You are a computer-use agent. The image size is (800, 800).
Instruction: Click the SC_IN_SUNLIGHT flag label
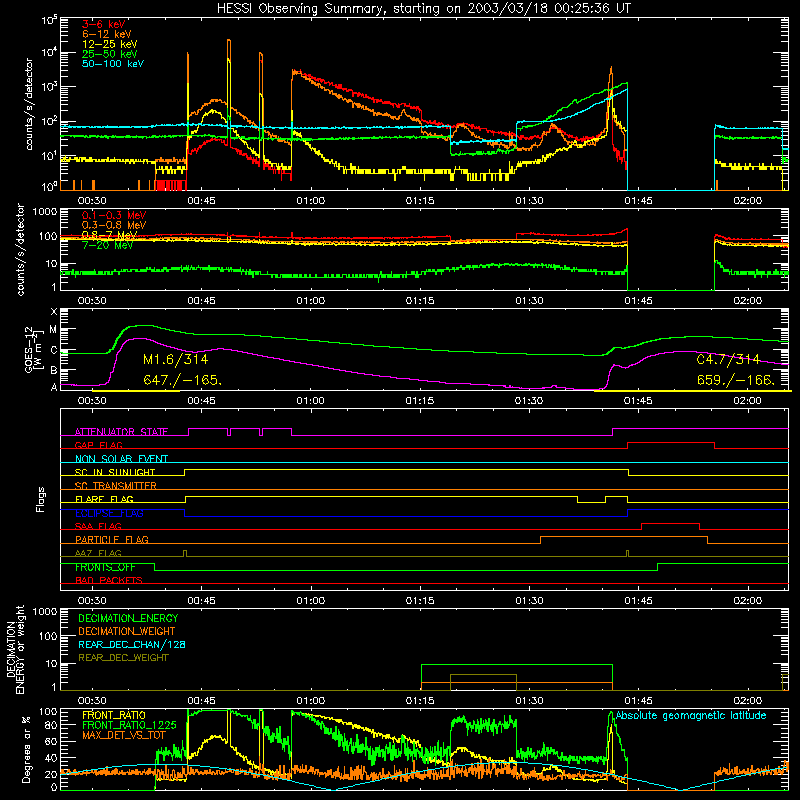pos(115,472)
